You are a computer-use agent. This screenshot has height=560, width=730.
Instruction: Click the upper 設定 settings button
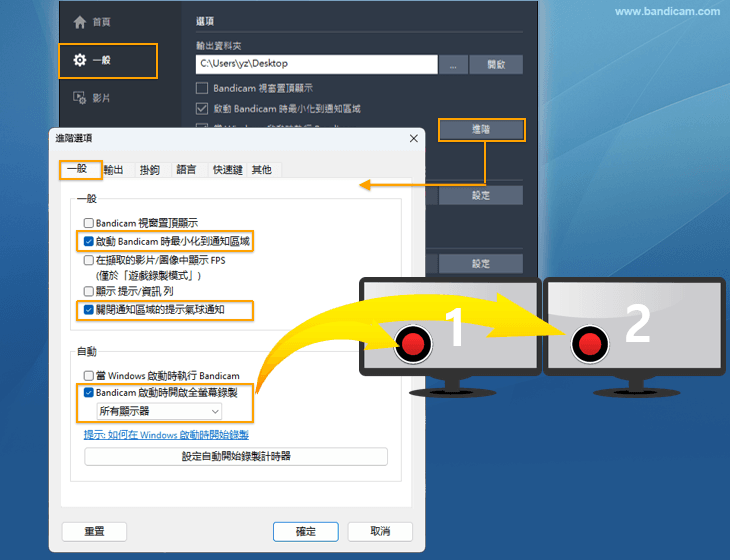pos(480,196)
